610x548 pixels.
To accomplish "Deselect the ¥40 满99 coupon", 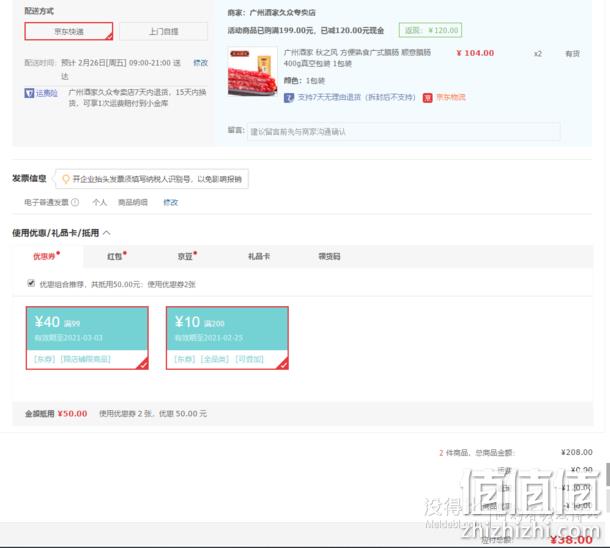I will [x=87, y=338].
